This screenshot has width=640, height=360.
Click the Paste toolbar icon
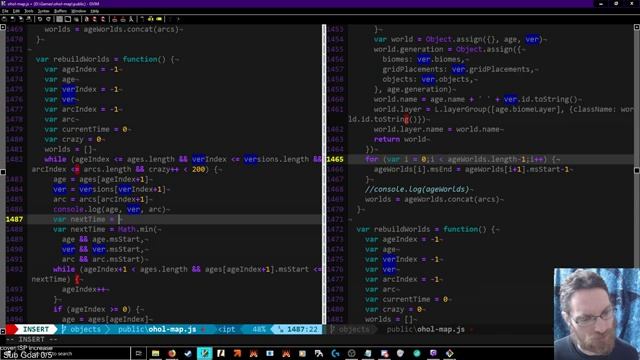click(x=76, y=19)
